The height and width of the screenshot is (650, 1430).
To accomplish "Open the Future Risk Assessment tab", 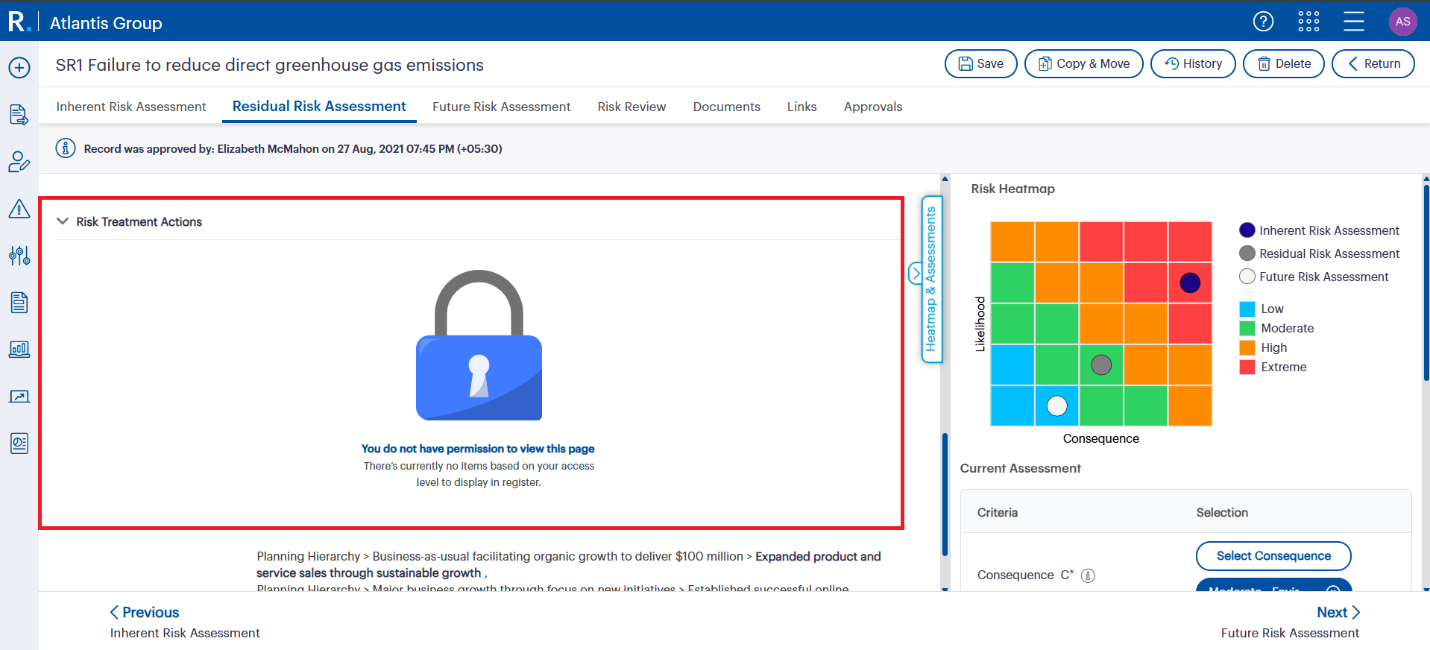I will pyautogui.click(x=501, y=106).
